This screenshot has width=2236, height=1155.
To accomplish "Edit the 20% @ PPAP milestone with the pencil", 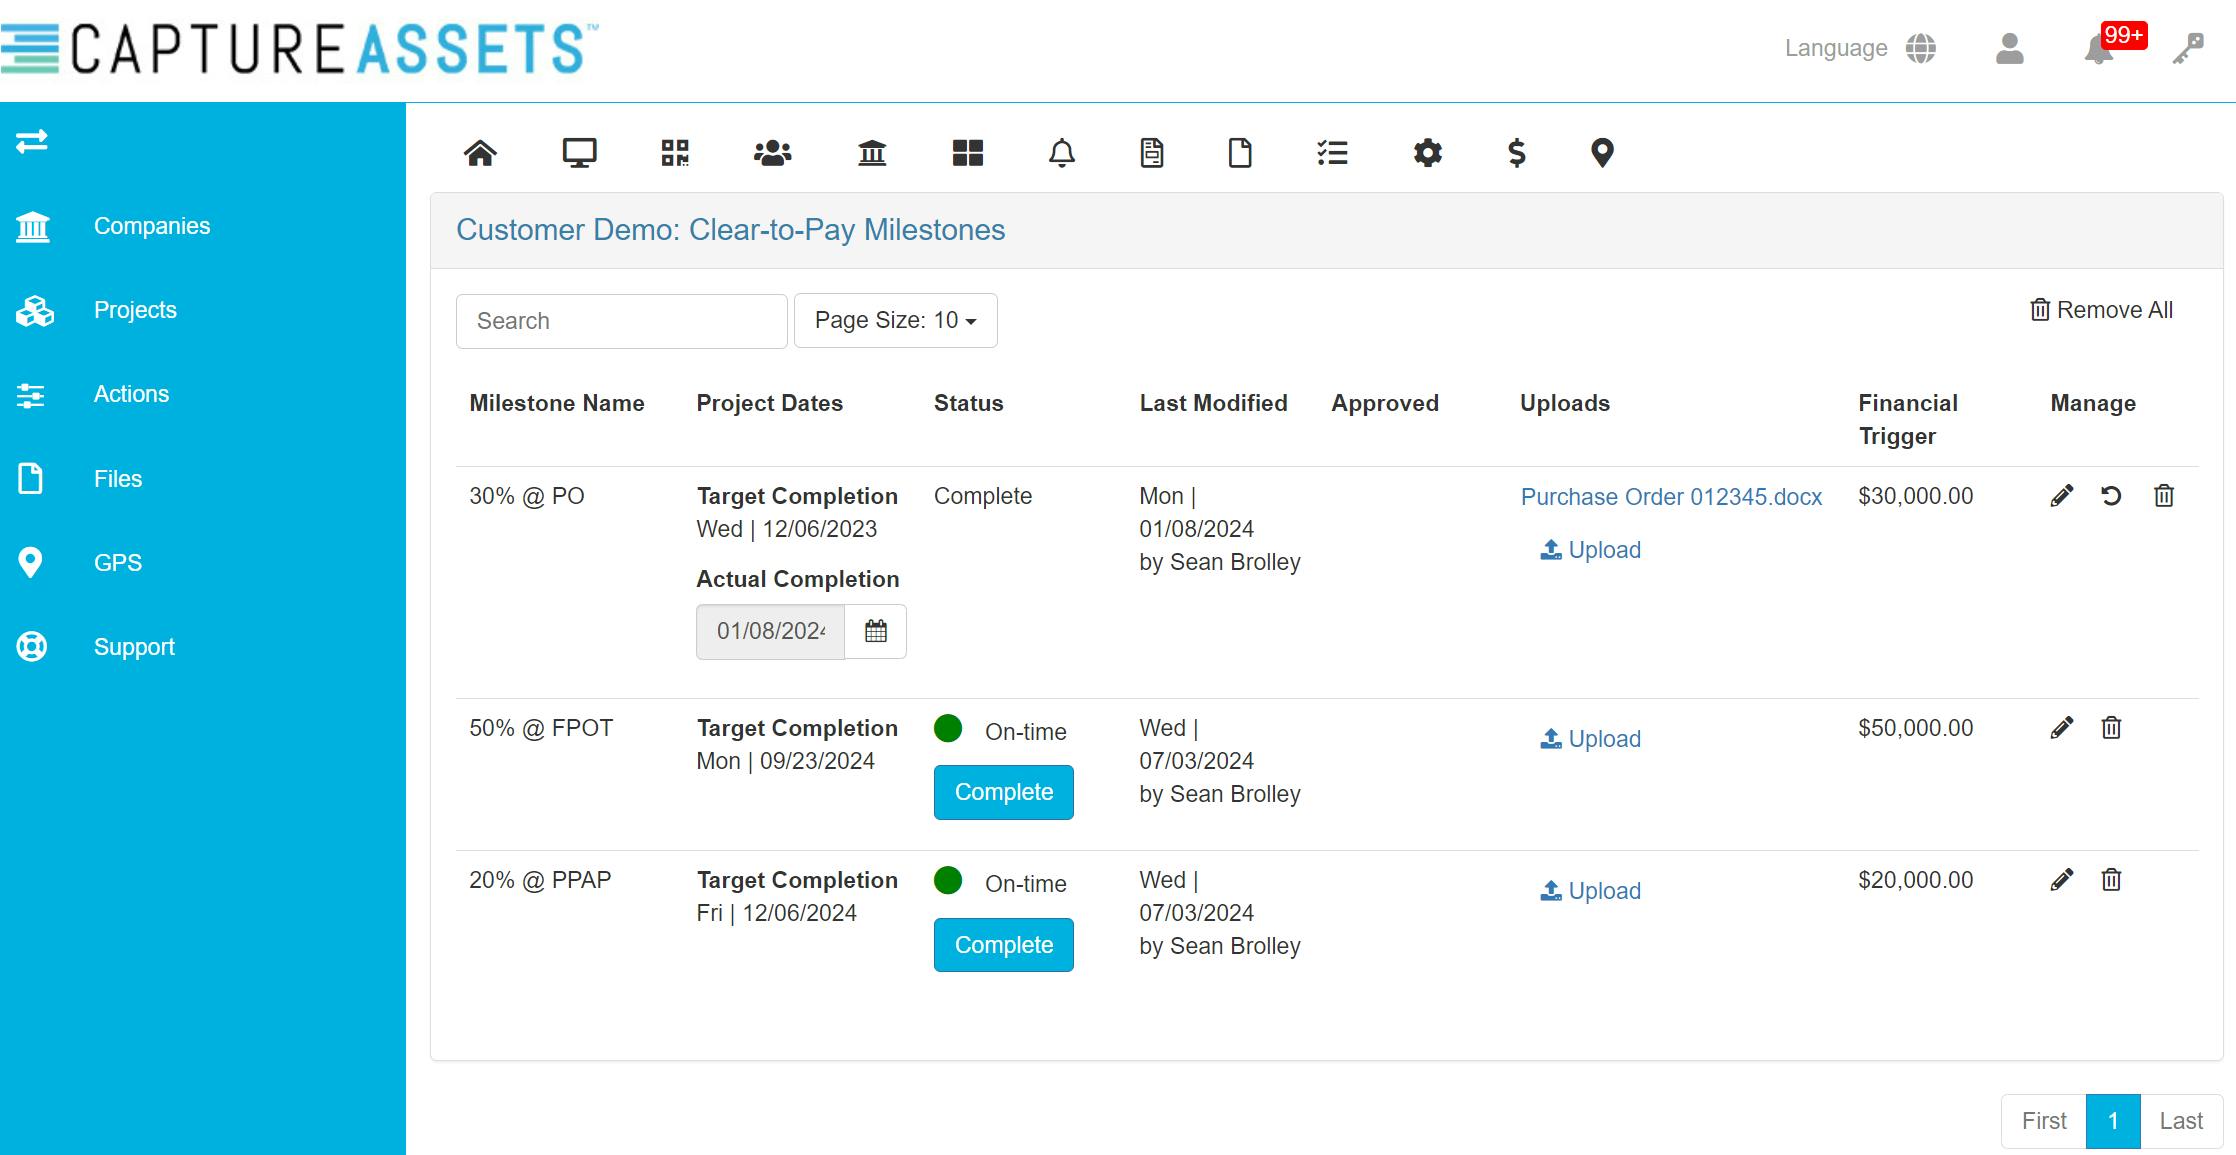I will (x=2060, y=880).
